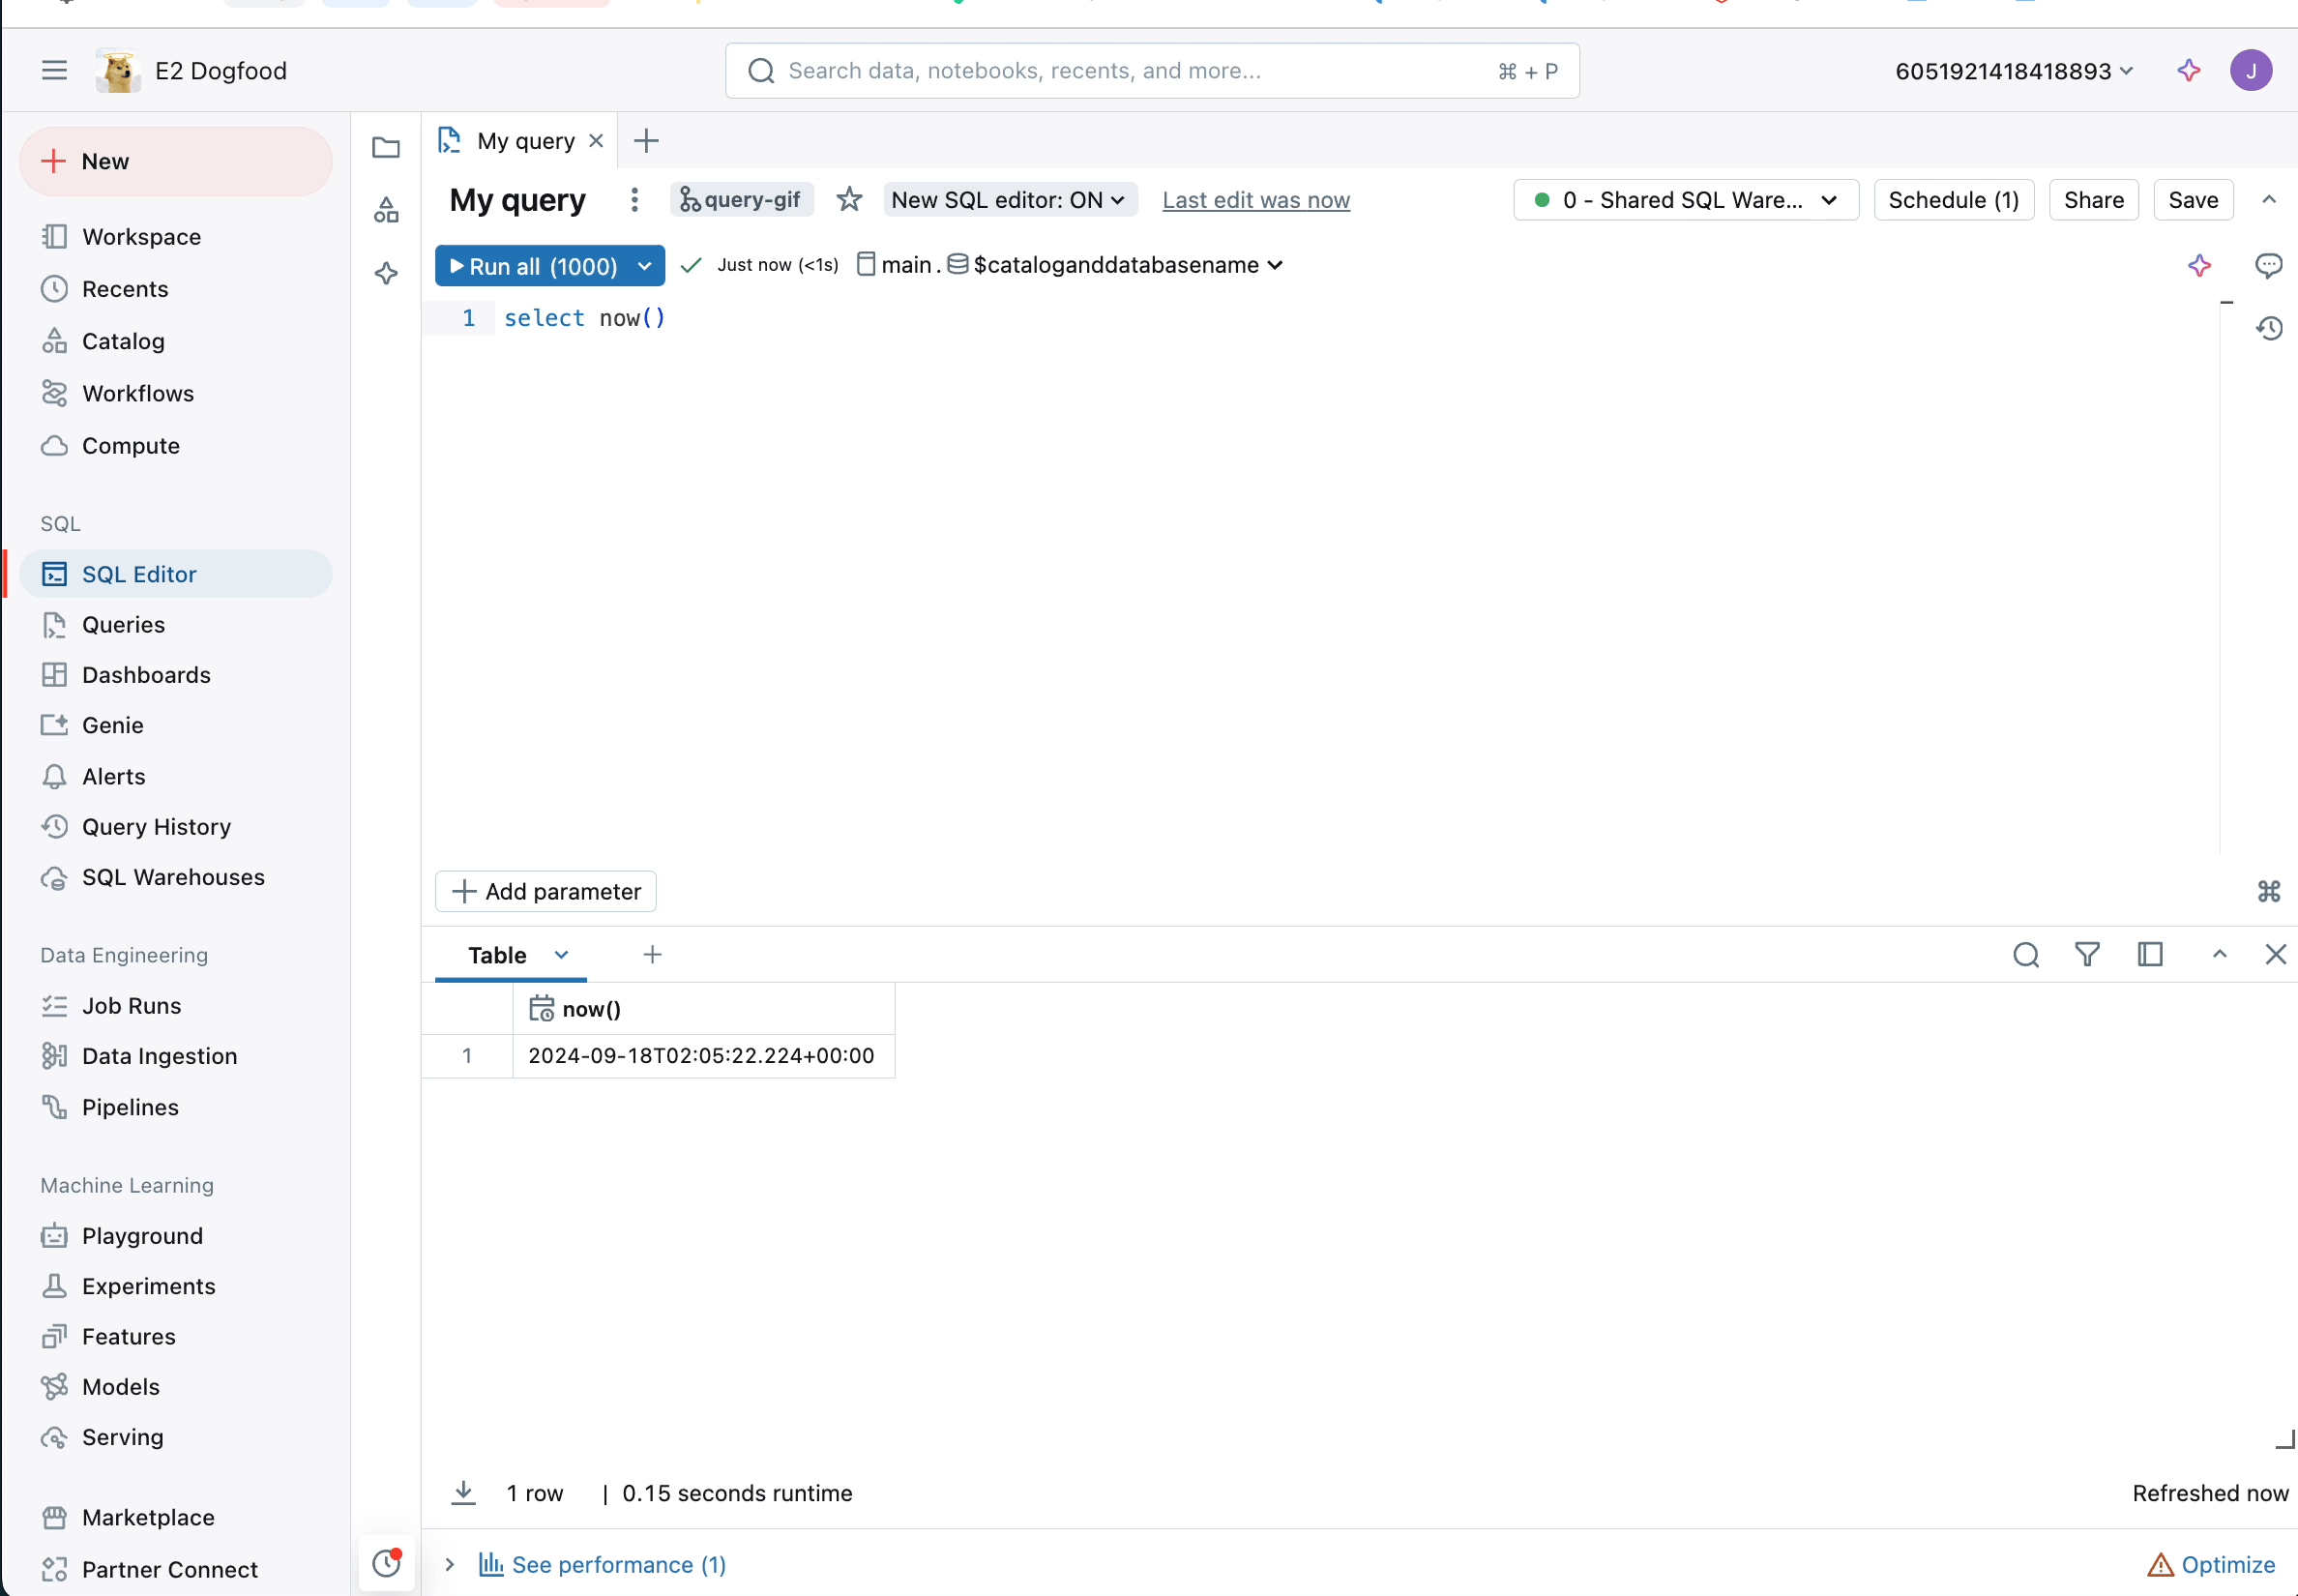Click the Last edit was now link
2298x1596 pixels.
(1255, 200)
